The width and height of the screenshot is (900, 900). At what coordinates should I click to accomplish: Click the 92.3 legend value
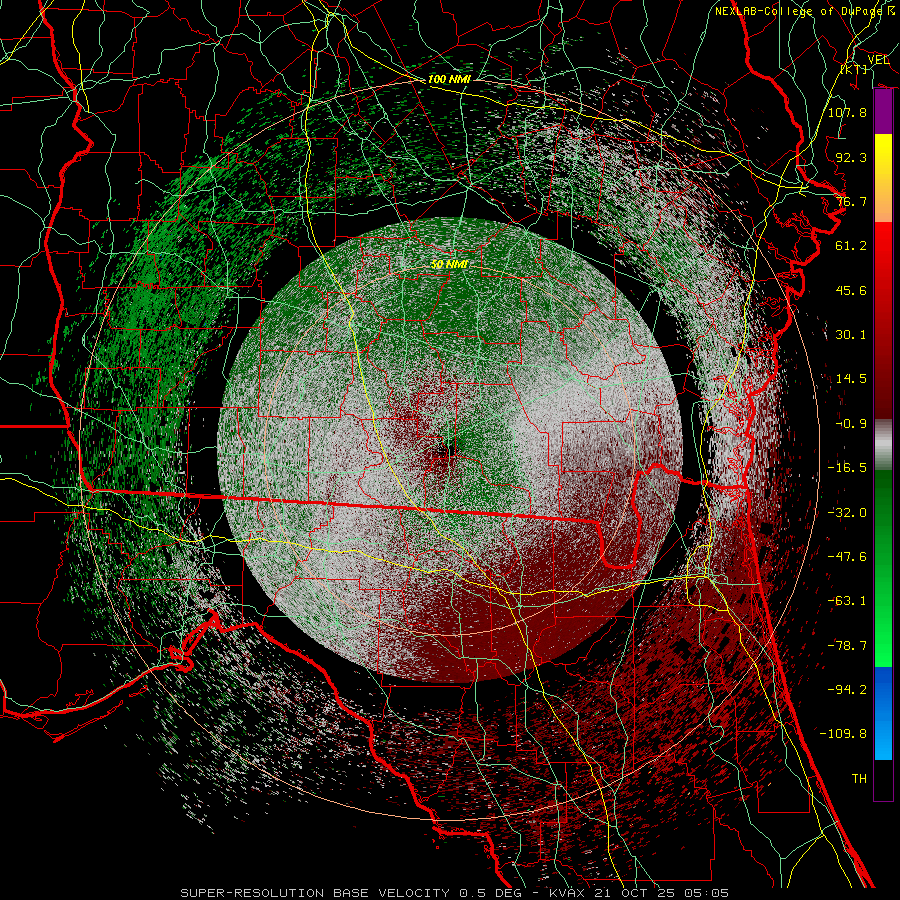851,157
